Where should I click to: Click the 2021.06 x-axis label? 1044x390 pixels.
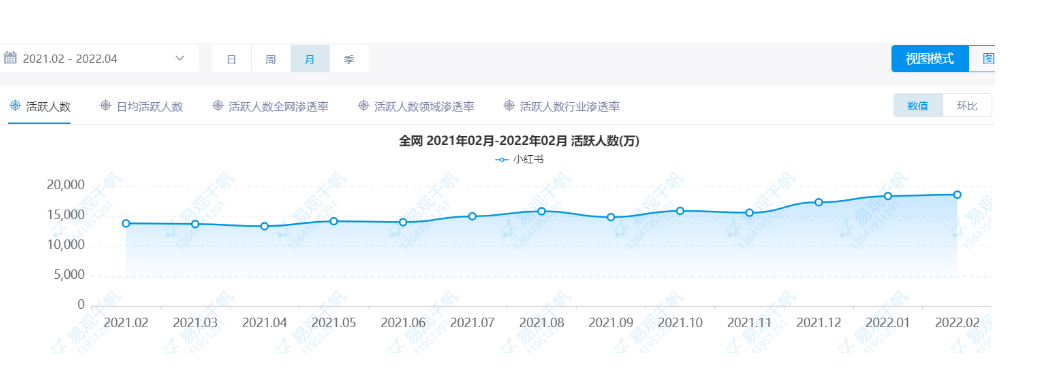[x=403, y=323]
